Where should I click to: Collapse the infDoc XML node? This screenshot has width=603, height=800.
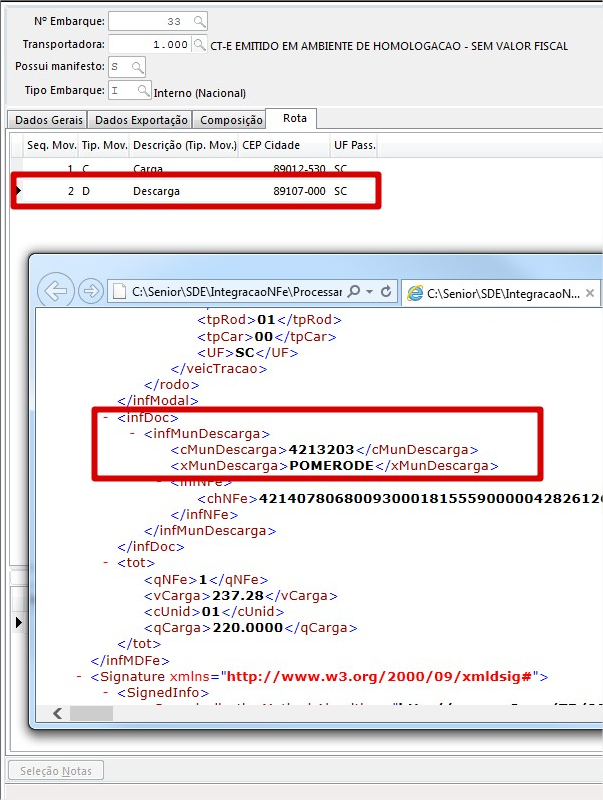pyautogui.click(x=107, y=417)
